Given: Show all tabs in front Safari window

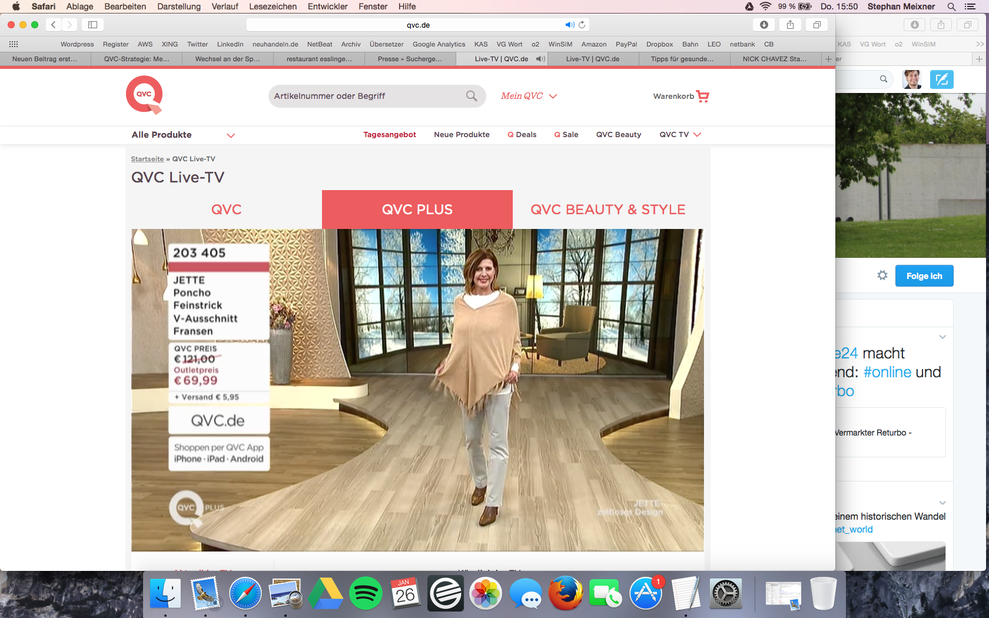Looking at the screenshot, I should click(x=816, y=25).
